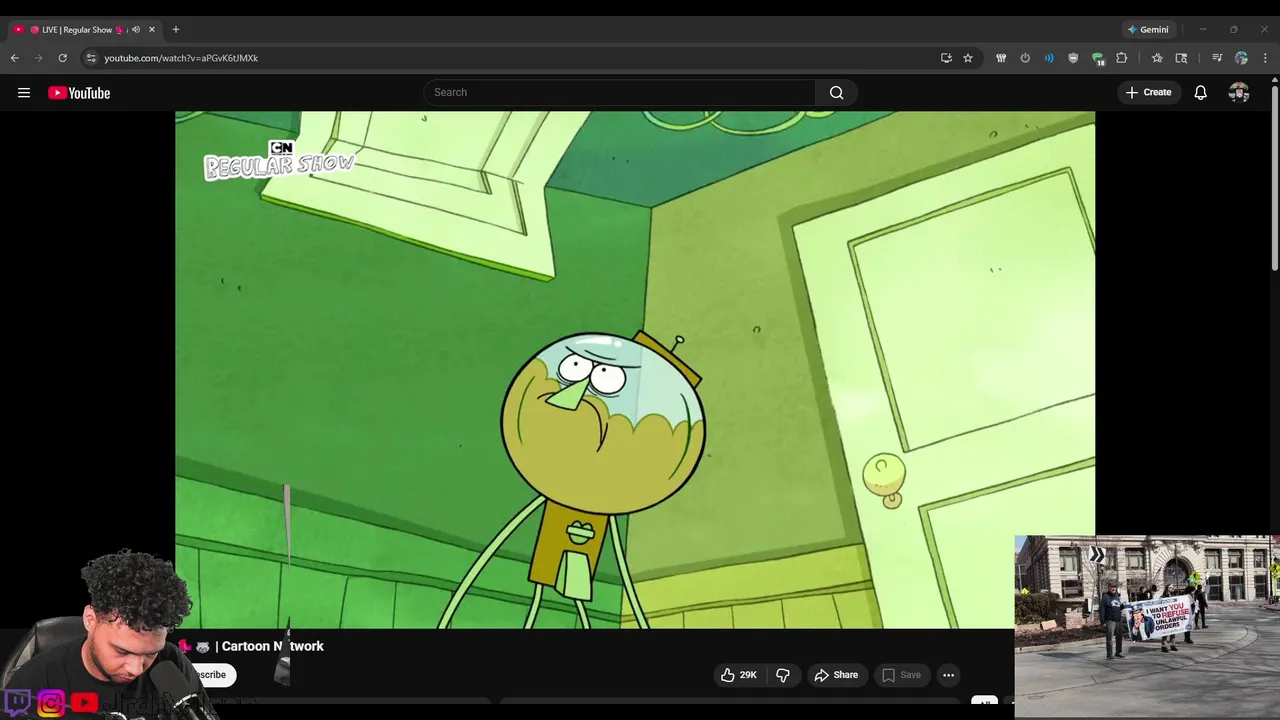Image resolution: width=1280 pixels, height=720 pixels.
Task: Open the three-dot more actions menu
Action: 948,675
